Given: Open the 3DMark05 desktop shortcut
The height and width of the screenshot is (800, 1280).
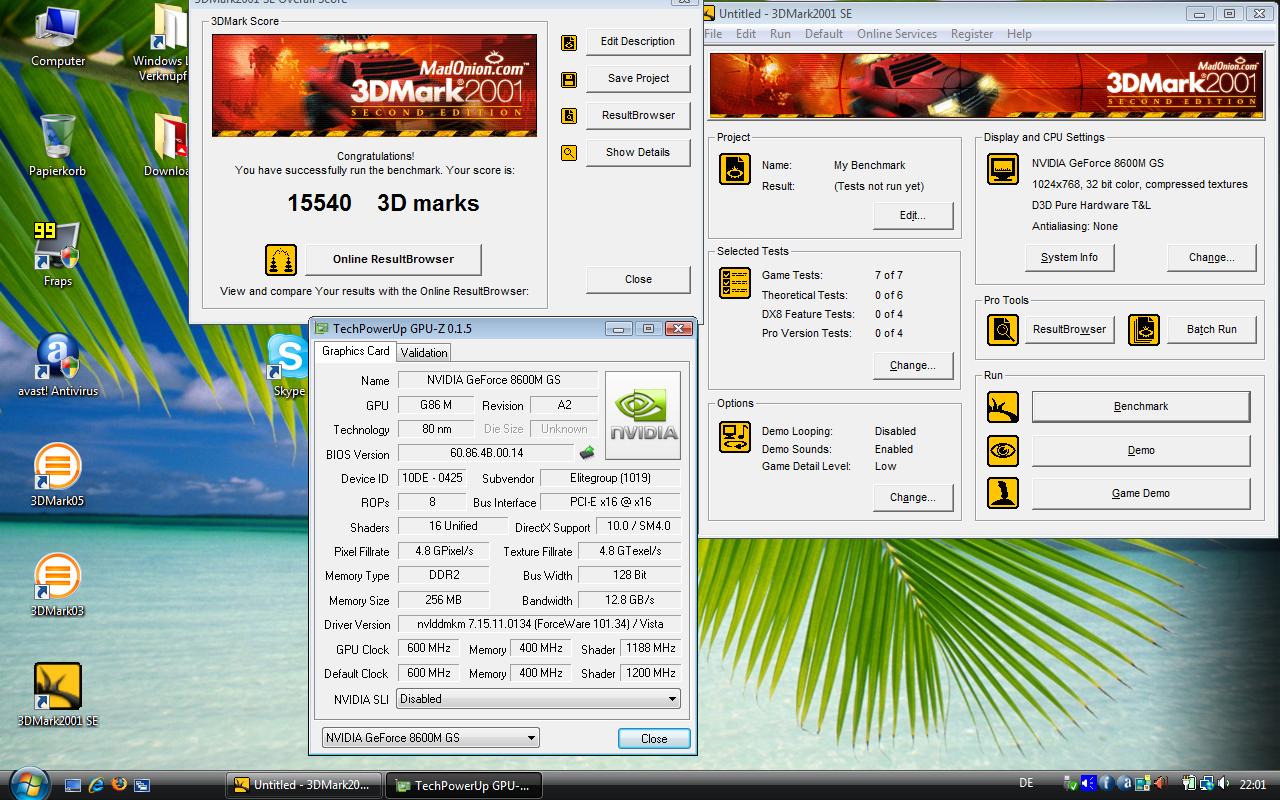Looking at the screenshot, I should (x=57, y=475).
